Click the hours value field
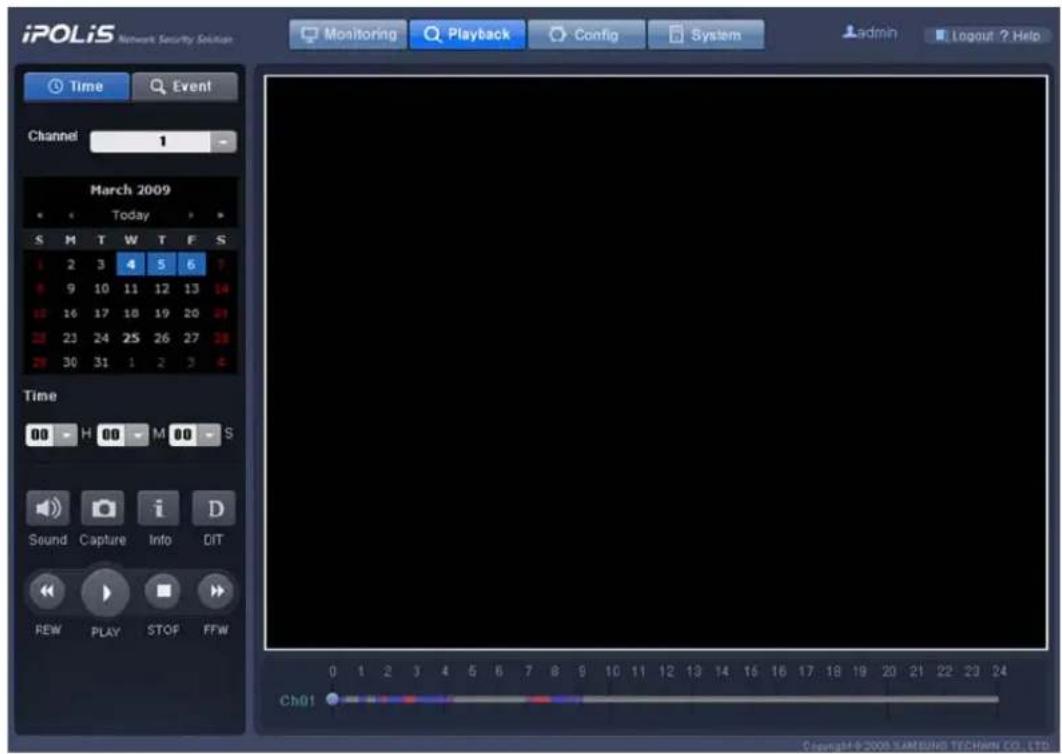Viewport: 1062px width, 754px height. click(x=41, y=435)
